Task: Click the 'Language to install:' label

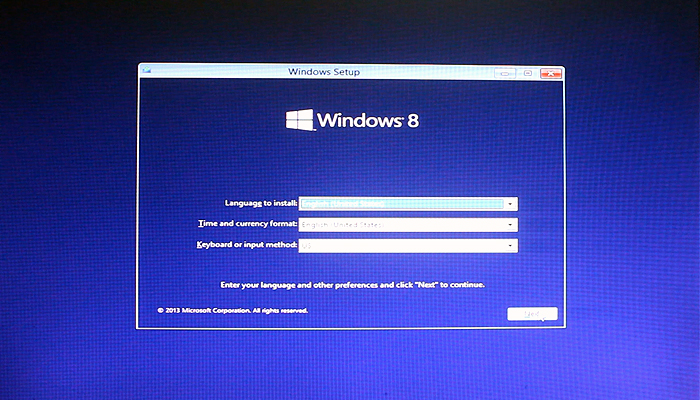Action: [261, 203]
